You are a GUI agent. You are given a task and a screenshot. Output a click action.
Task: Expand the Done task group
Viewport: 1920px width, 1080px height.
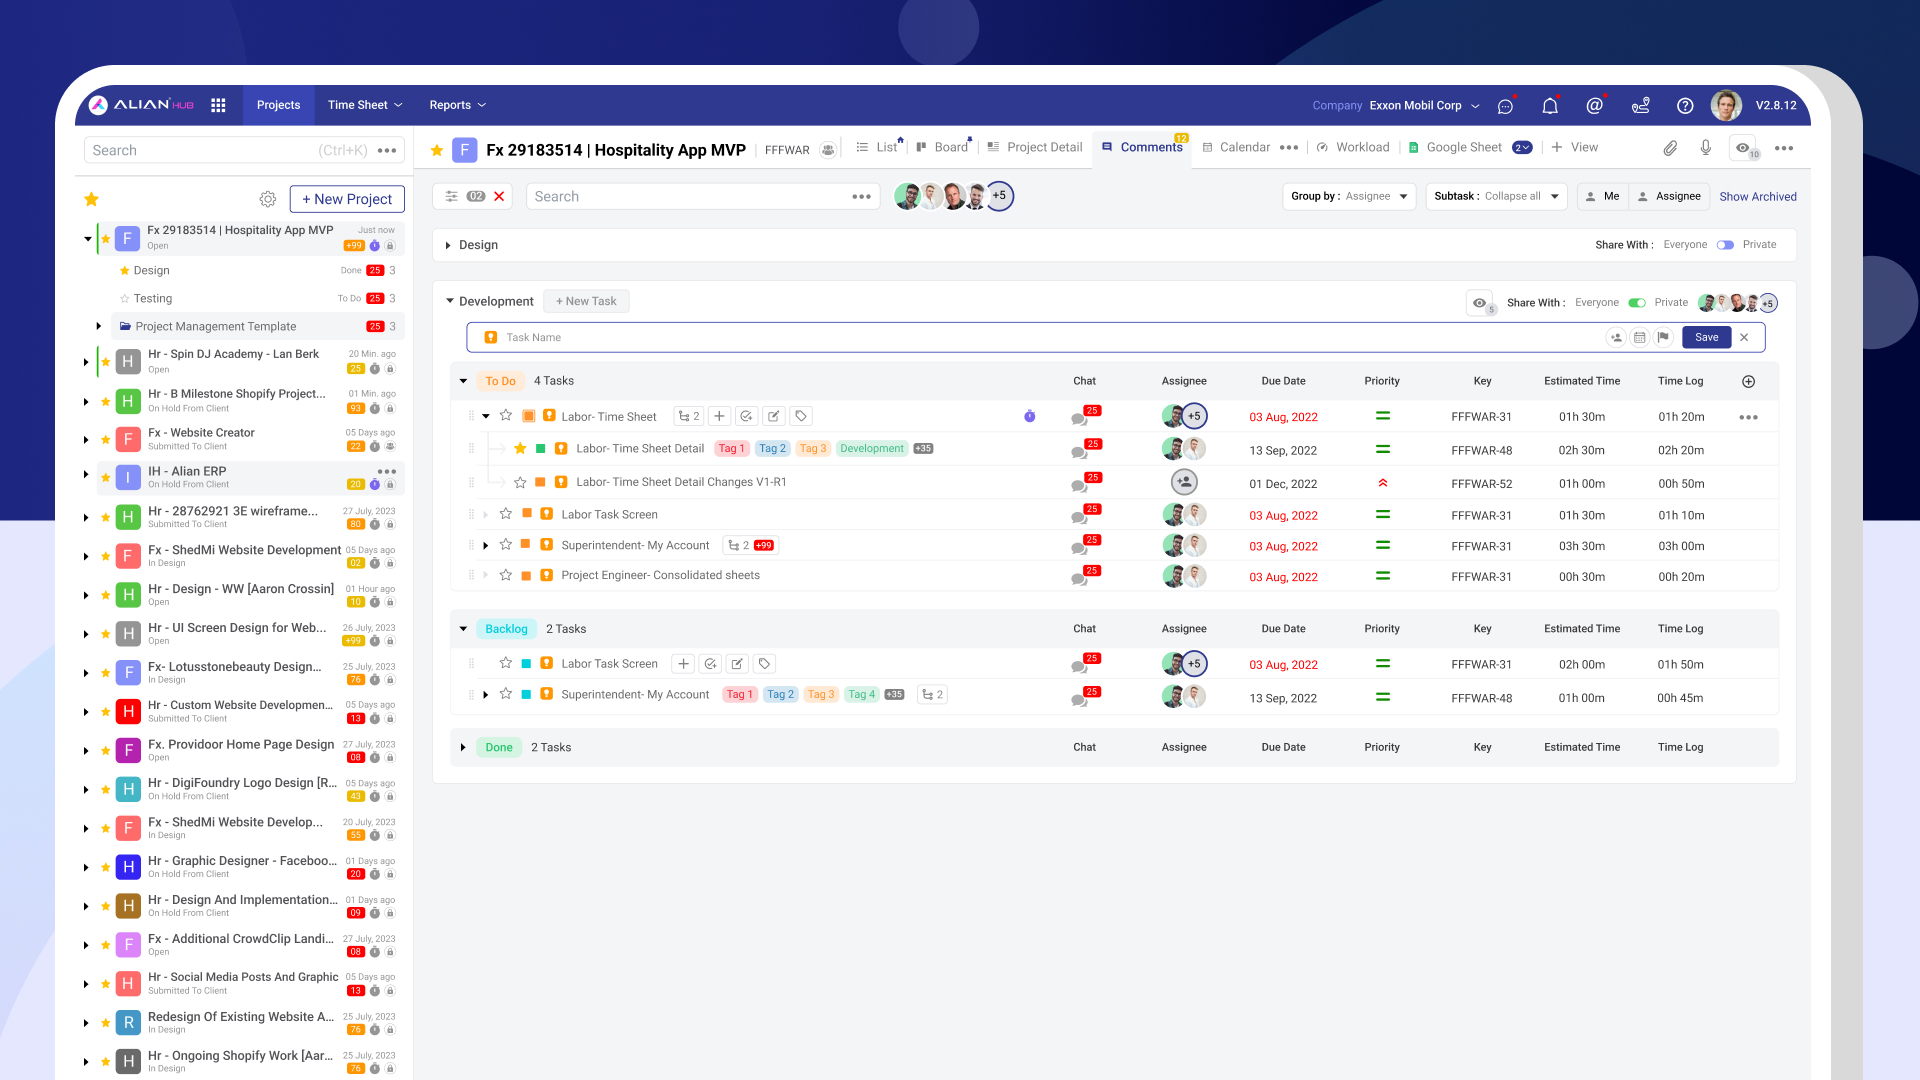463,748
